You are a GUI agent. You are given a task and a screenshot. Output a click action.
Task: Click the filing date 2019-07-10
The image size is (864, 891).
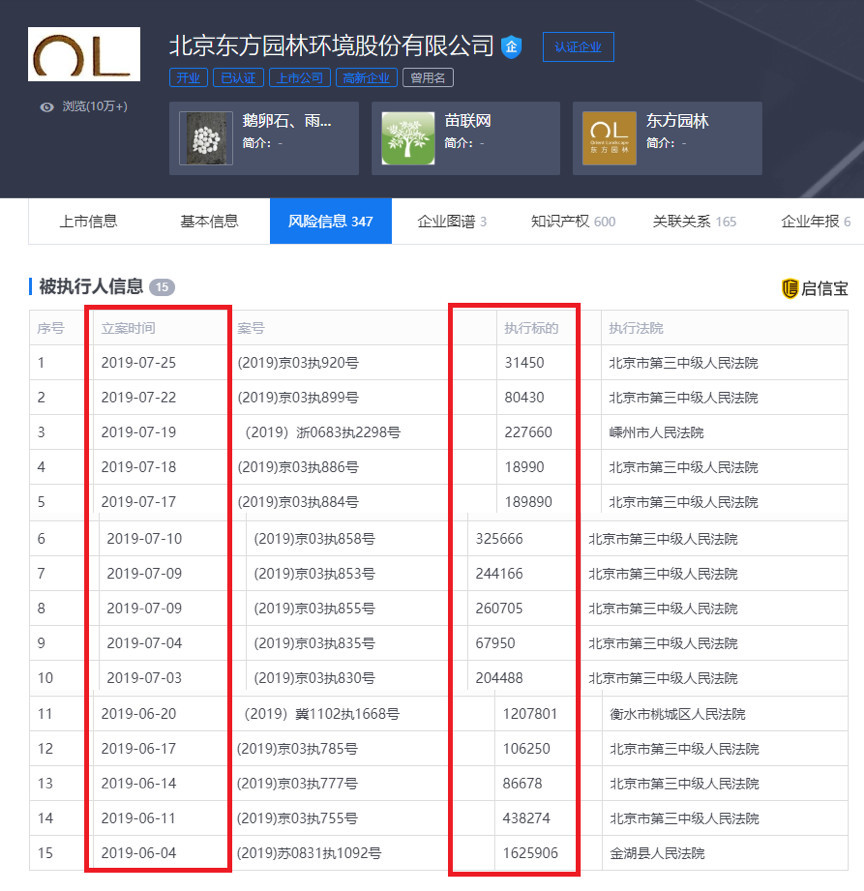[x=144, y=539]
